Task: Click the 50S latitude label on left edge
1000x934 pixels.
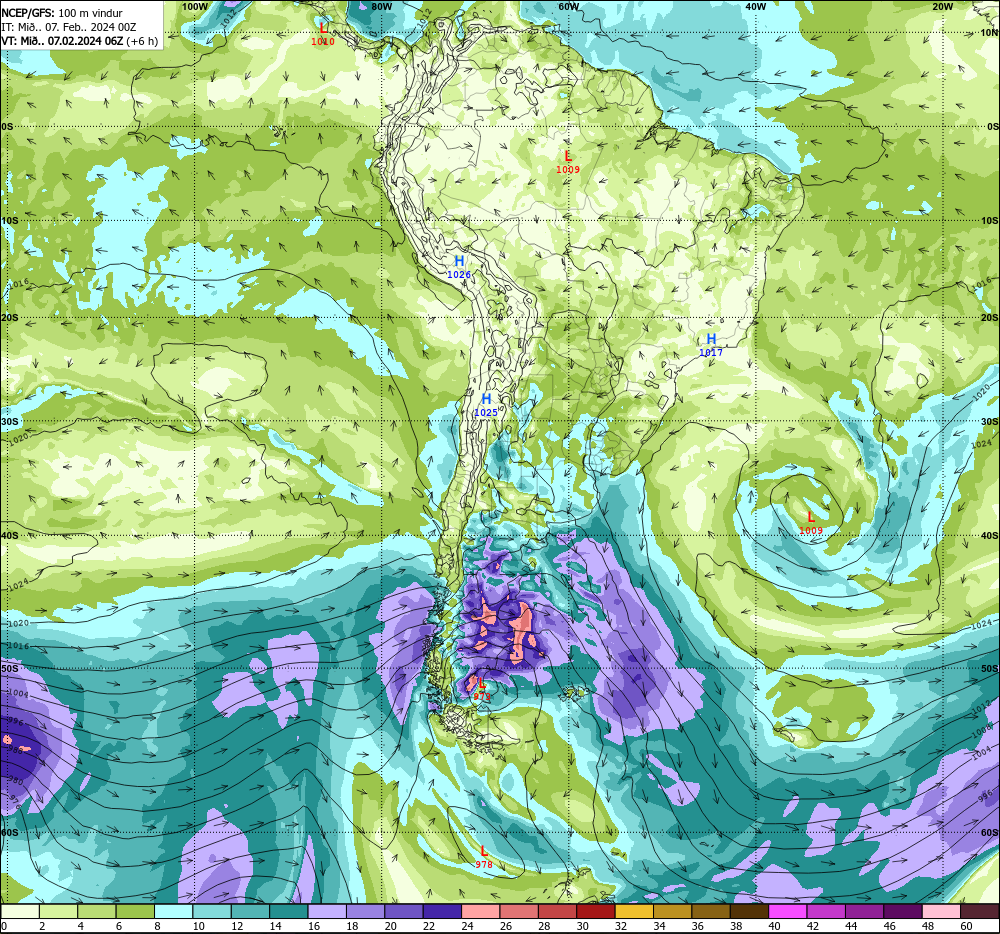Action: point(10,668)
